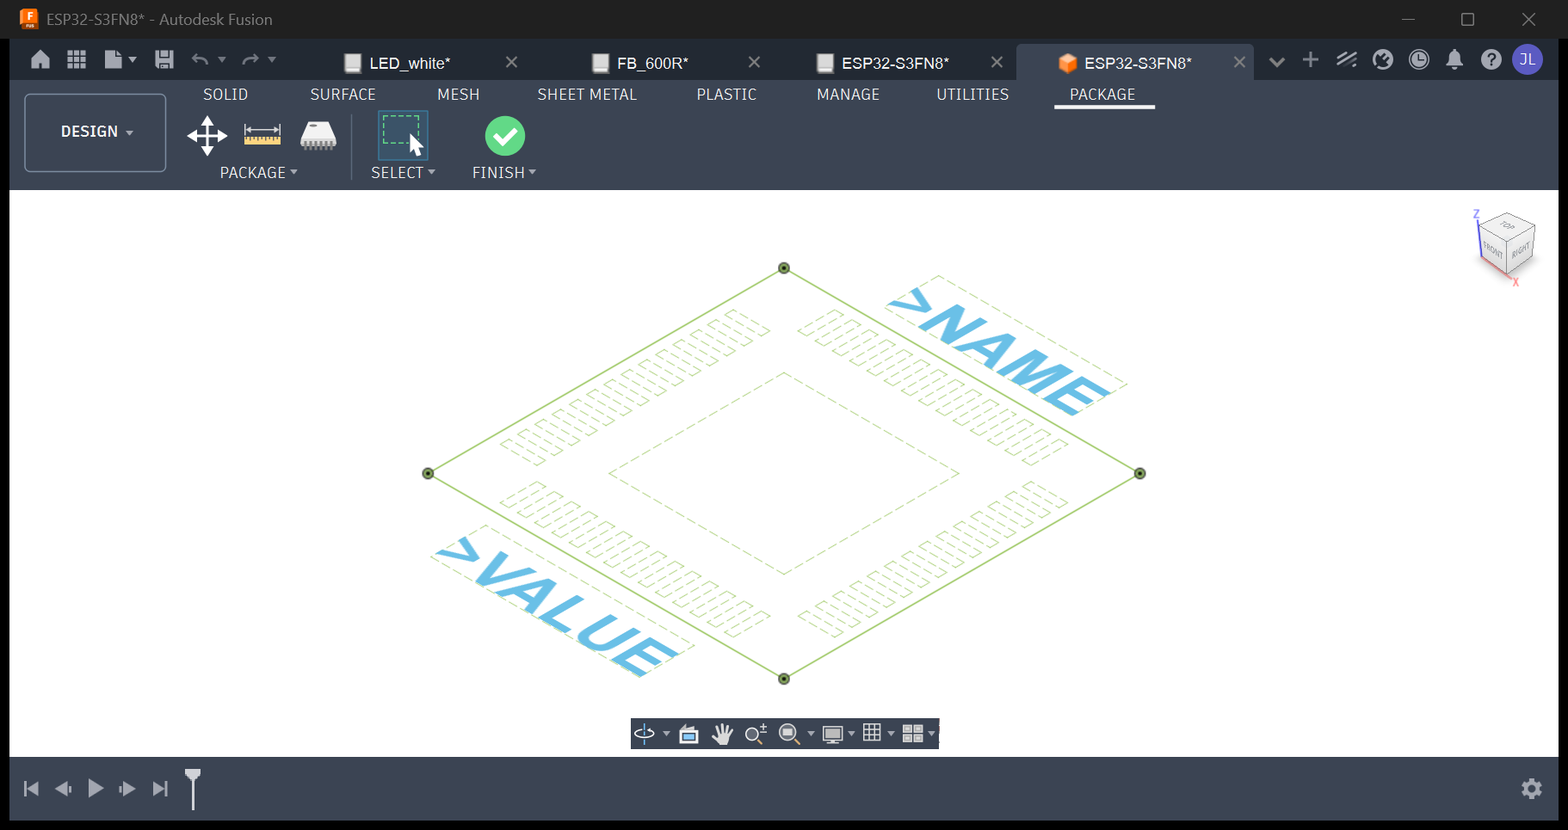Expand the Redo history dropdown
Screen dimensions: 1568x830
pyautogui.click(x=272, y=60)
